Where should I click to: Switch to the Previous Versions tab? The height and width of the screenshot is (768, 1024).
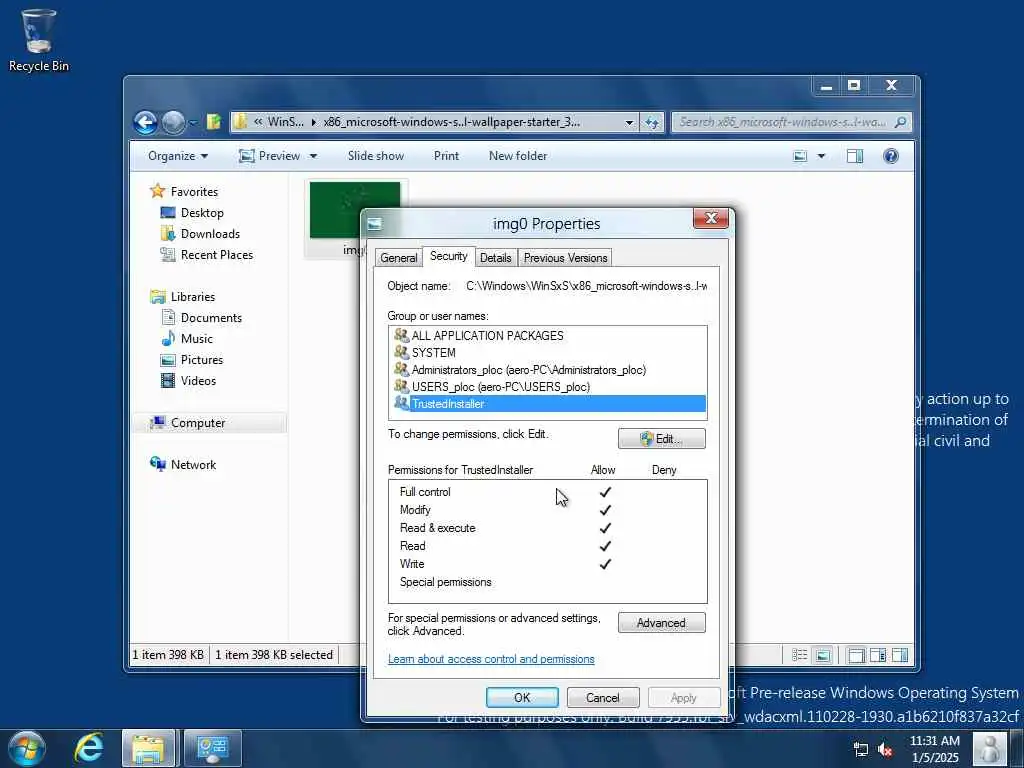click(x=566, y=258)
